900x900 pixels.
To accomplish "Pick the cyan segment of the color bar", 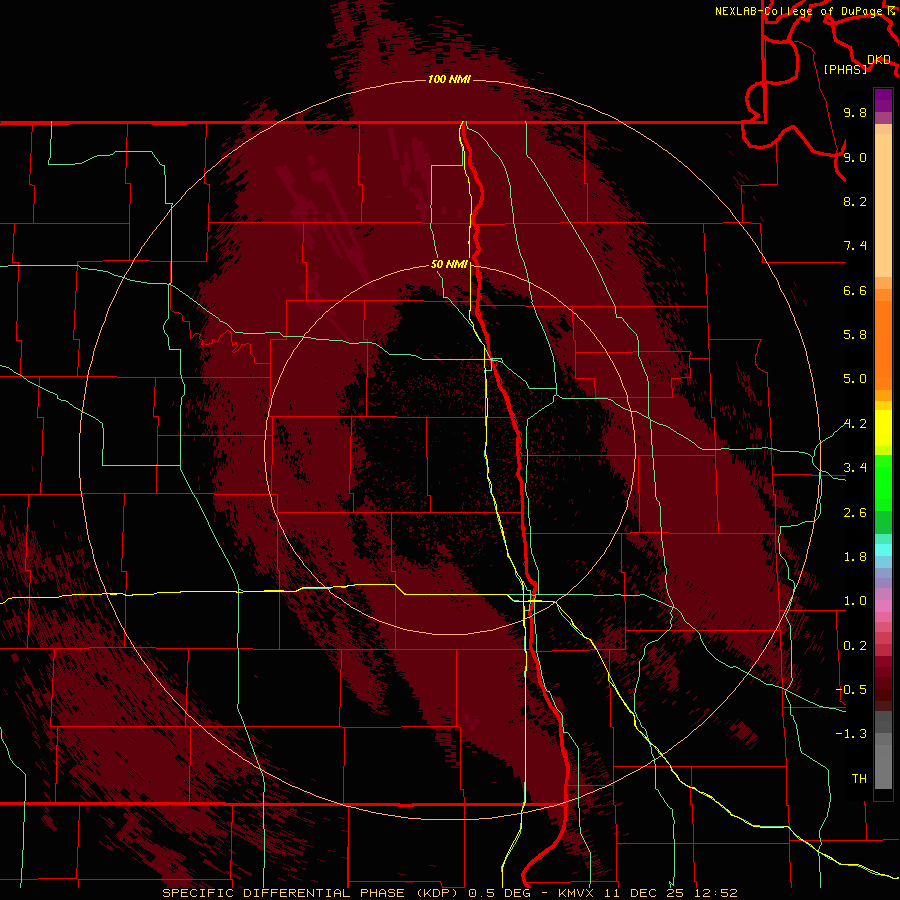I will pos(883,549).
